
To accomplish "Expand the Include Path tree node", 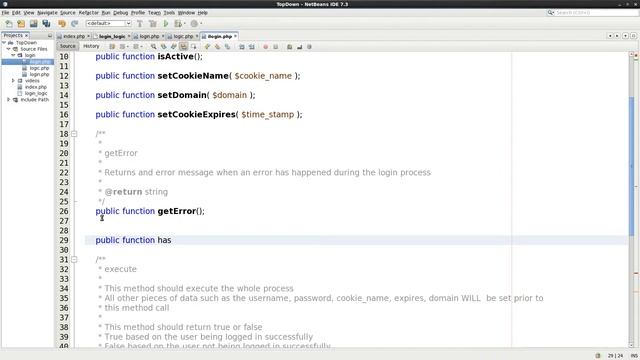I will pyautogui.click(x=8, y=100).
